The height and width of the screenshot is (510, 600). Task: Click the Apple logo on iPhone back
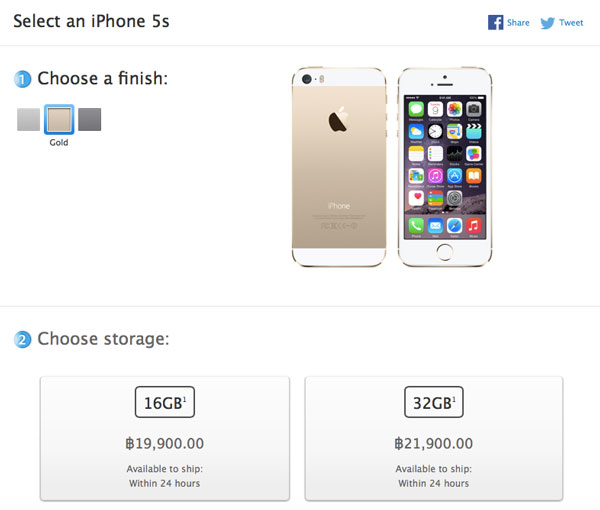(339, 120)
